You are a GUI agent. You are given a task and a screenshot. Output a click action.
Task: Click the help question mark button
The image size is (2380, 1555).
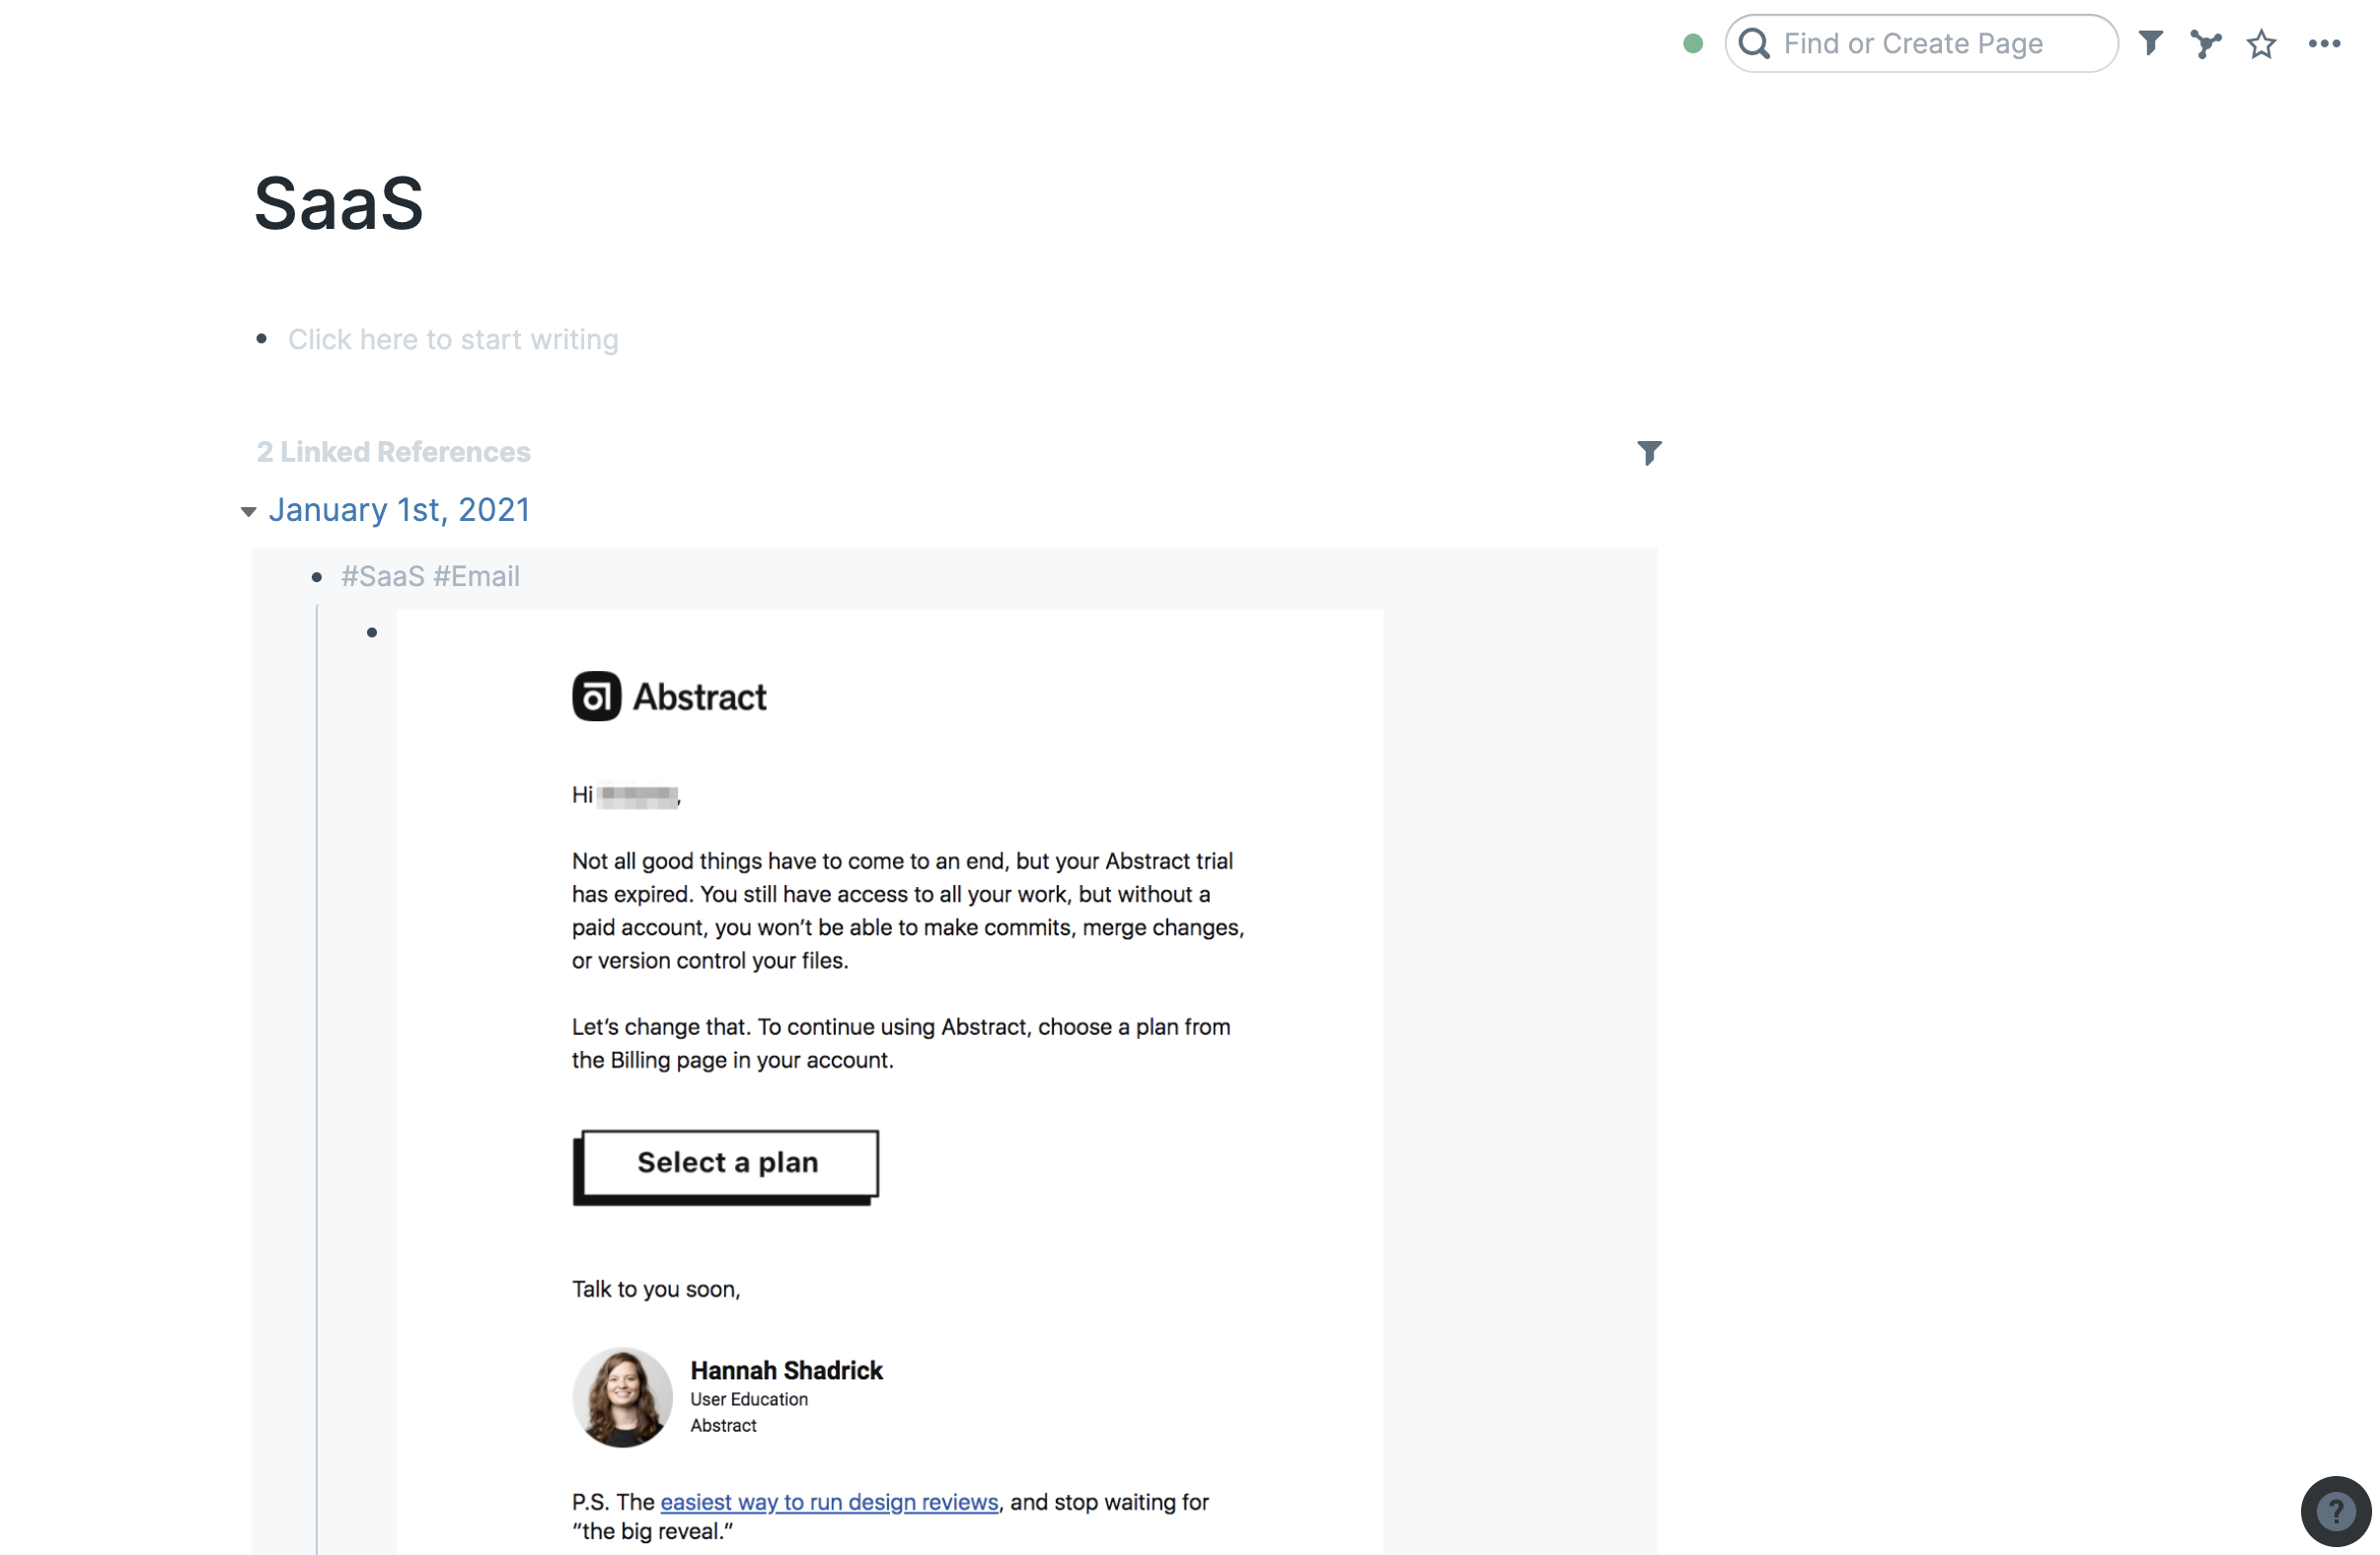click(2335, 1510)
